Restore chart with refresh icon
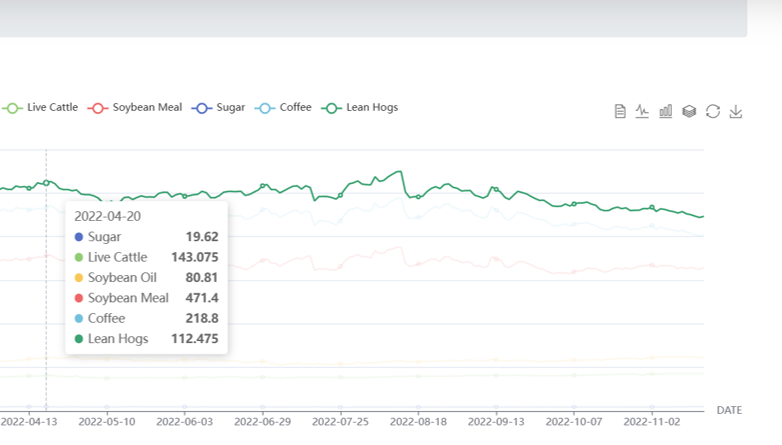The image size is (782, 445). pos(713,111)
